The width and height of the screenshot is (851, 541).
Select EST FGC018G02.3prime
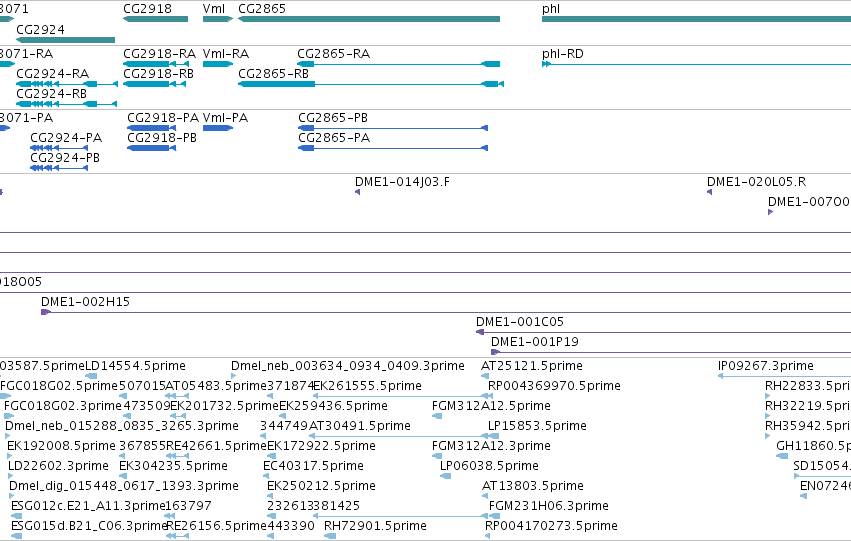pyautogui.click(x=62, y=406)
